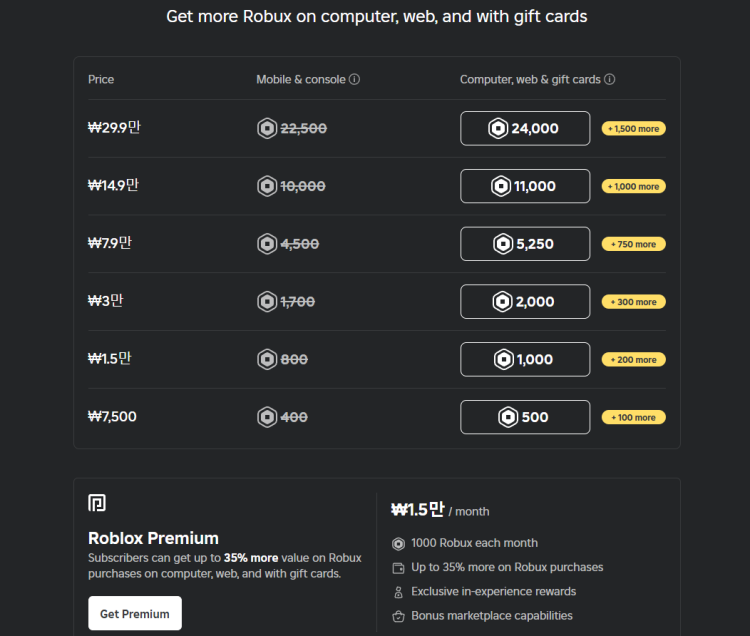Choose the 5,250 Robux package
The height and width of the screenshot is (636, 750).
click(x=525, y=244)
